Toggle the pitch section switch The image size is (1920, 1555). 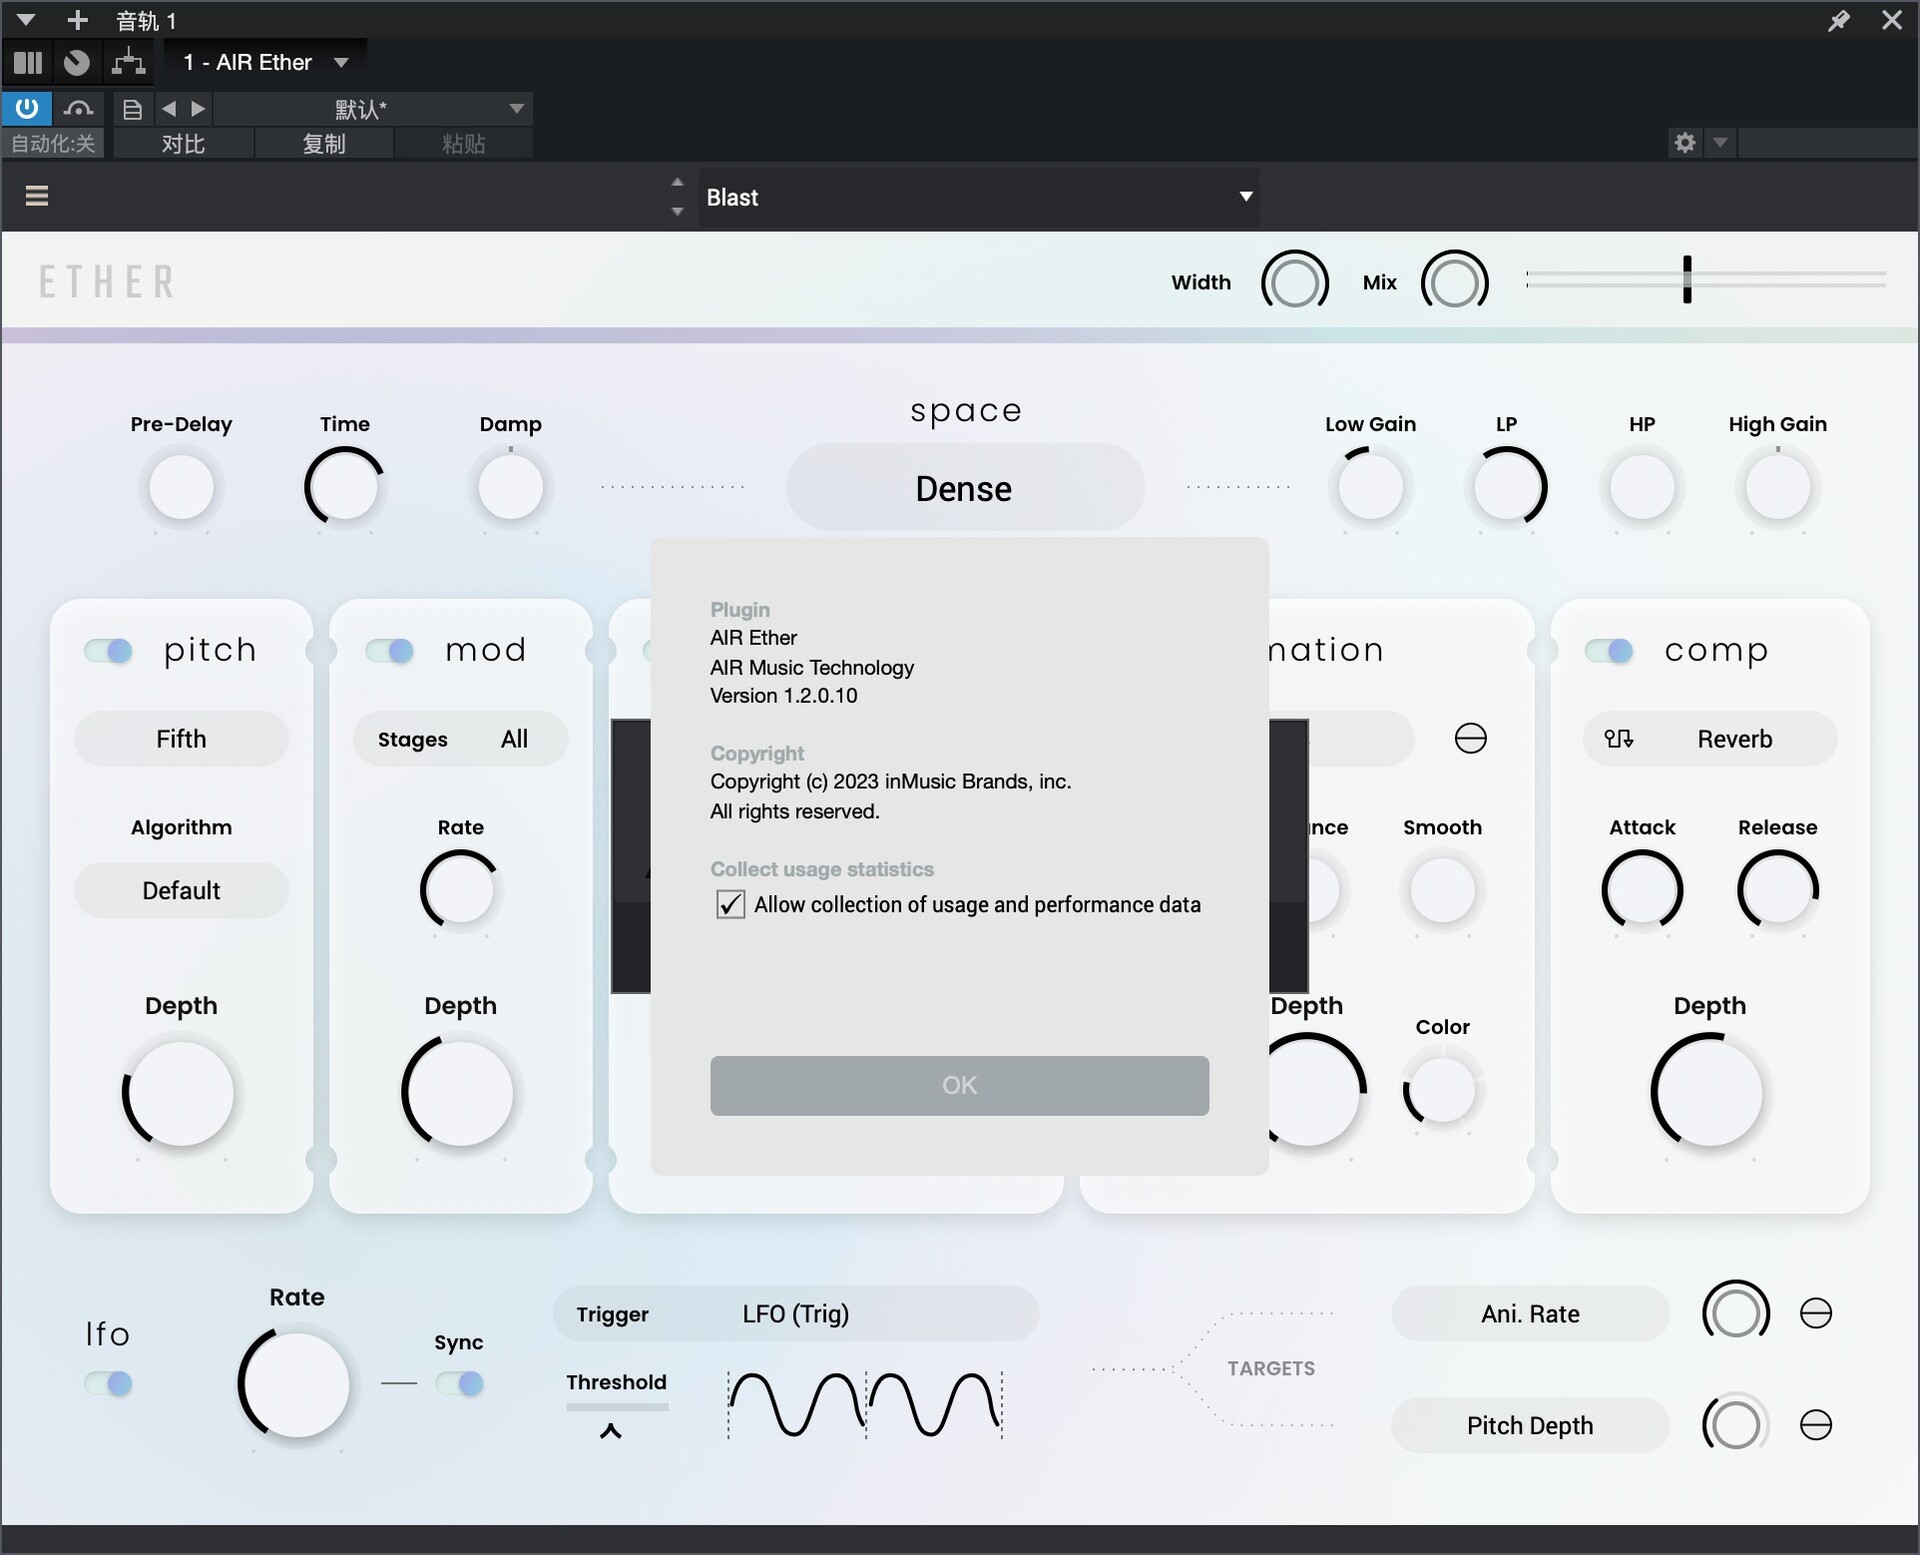(108, 651)
